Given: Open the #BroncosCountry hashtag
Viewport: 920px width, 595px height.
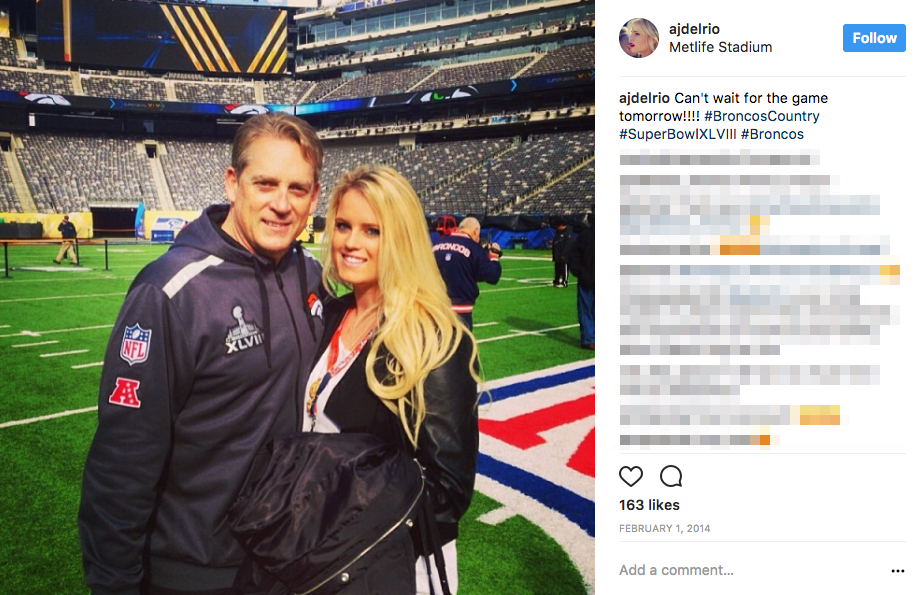Looking at the screenshot, I should pos(762,116).
